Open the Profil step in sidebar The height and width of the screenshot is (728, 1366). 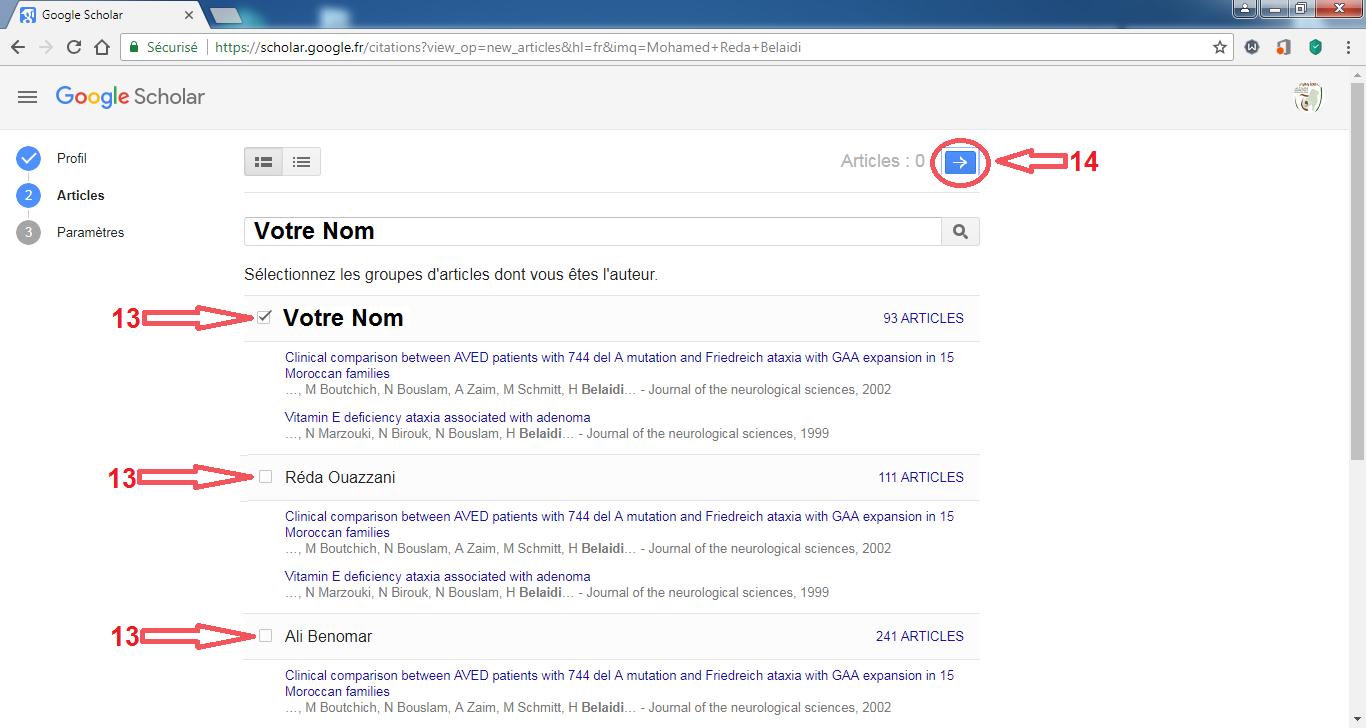(71, 158)
